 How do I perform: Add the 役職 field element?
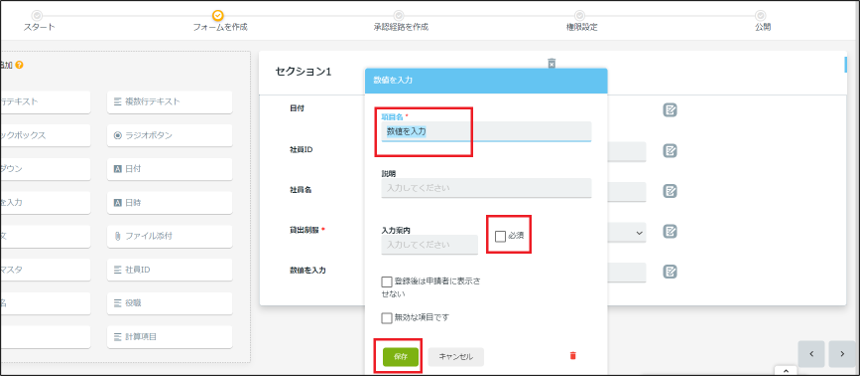tap(169, 303)
